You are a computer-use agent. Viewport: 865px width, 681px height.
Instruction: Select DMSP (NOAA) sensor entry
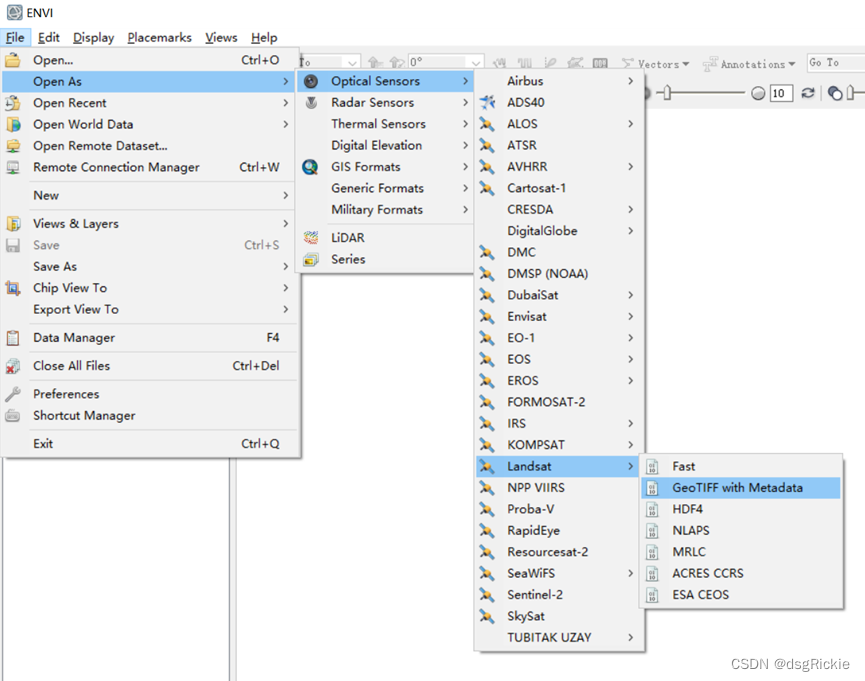[x=557, y=274]
